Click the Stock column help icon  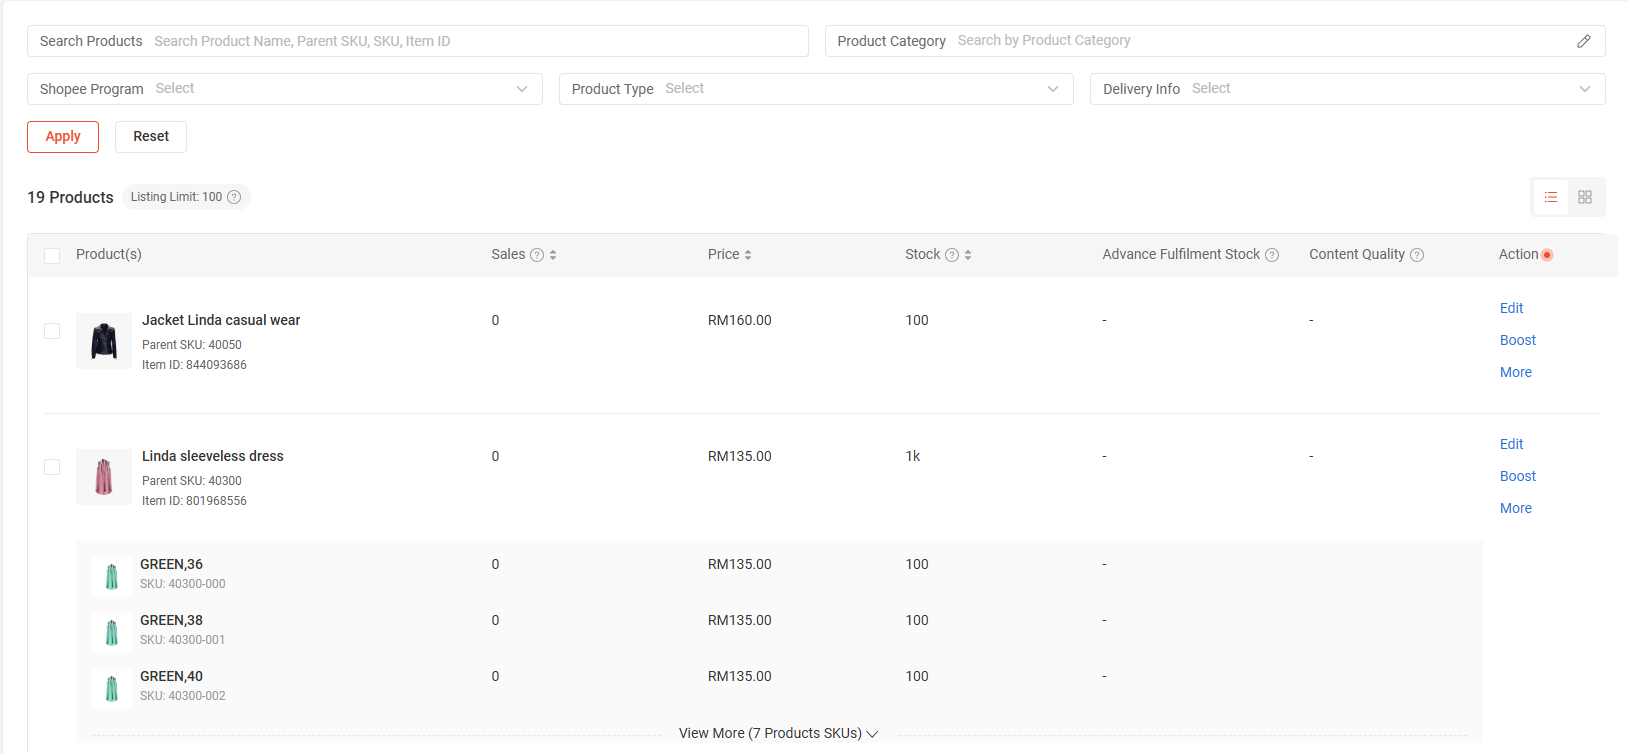[952, 255]
